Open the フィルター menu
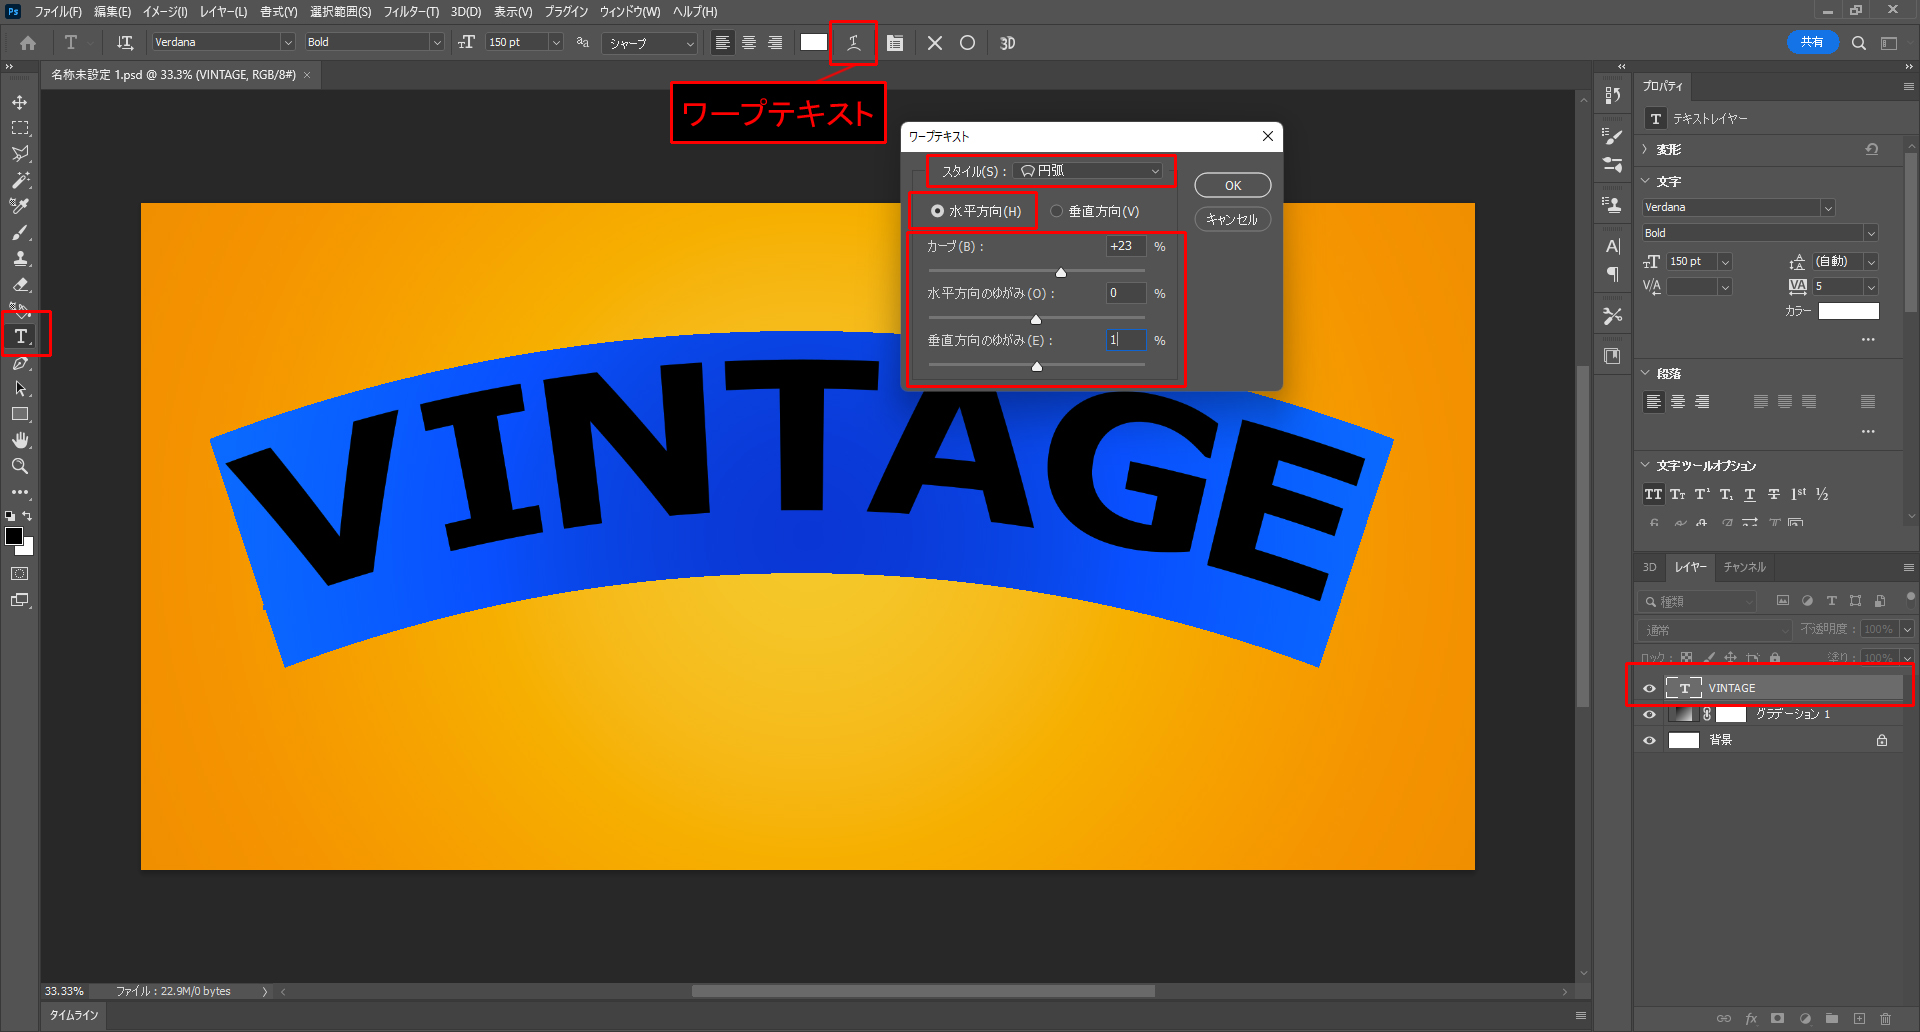This screenshot has height=1032, width=1920. tap(410, 12)
